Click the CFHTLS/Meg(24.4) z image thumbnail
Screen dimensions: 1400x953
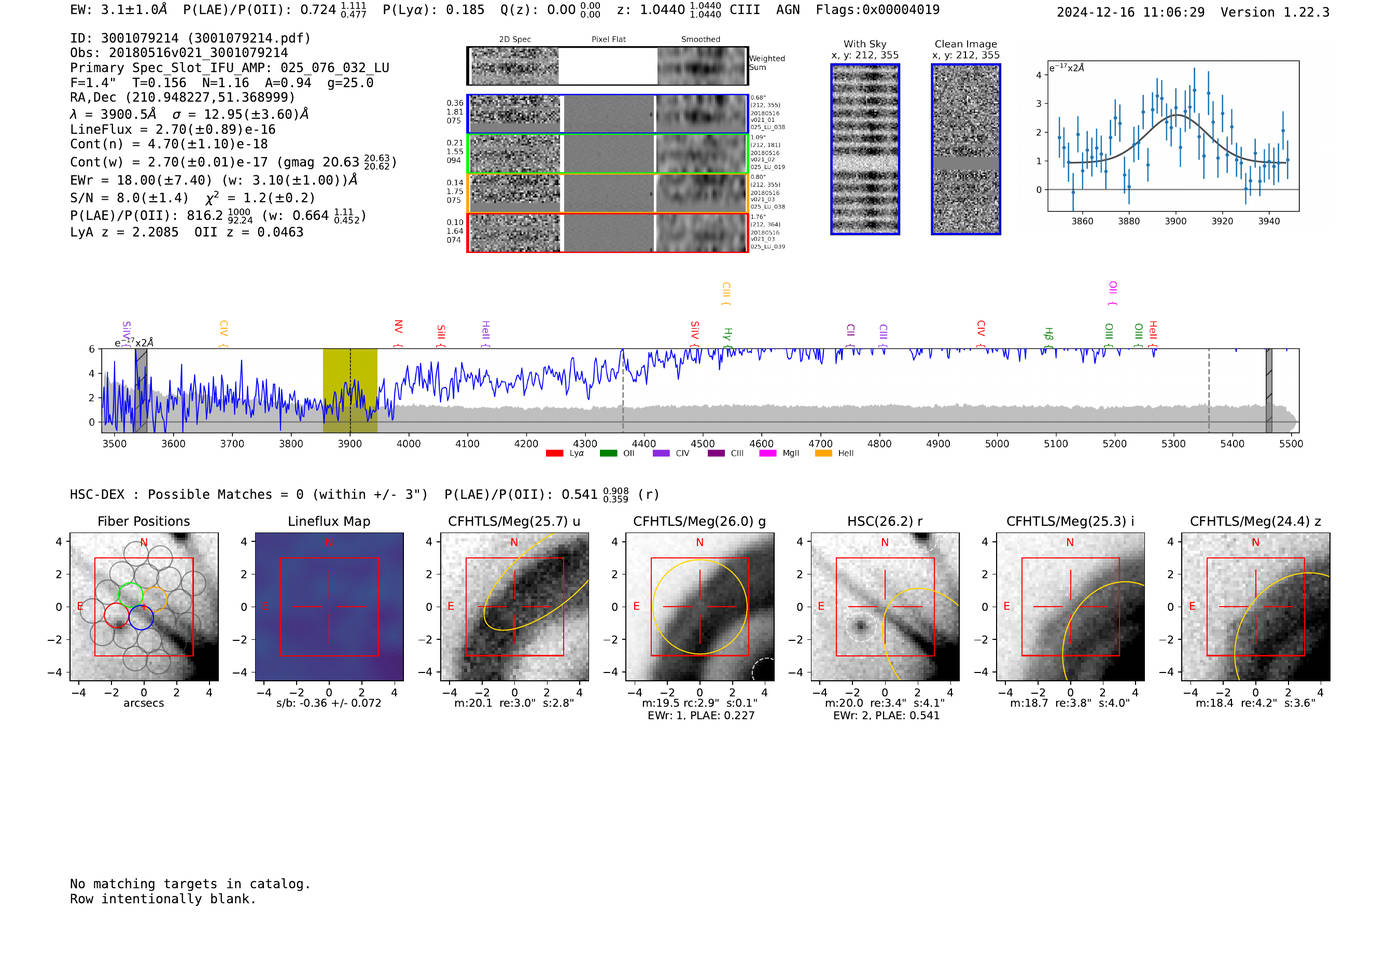pos(1256,607)
